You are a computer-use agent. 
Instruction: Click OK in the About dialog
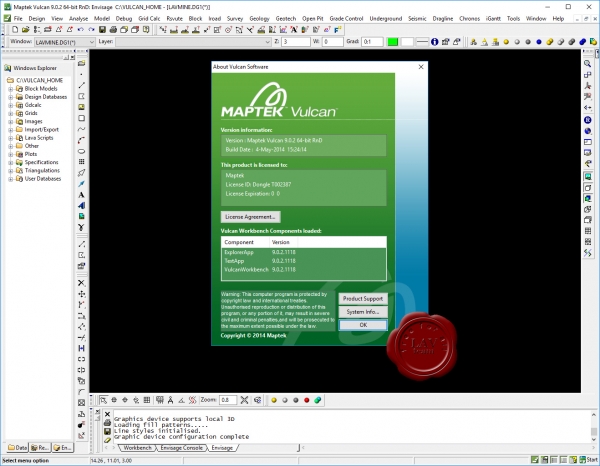pyautogui.click(x=363, y=325)
